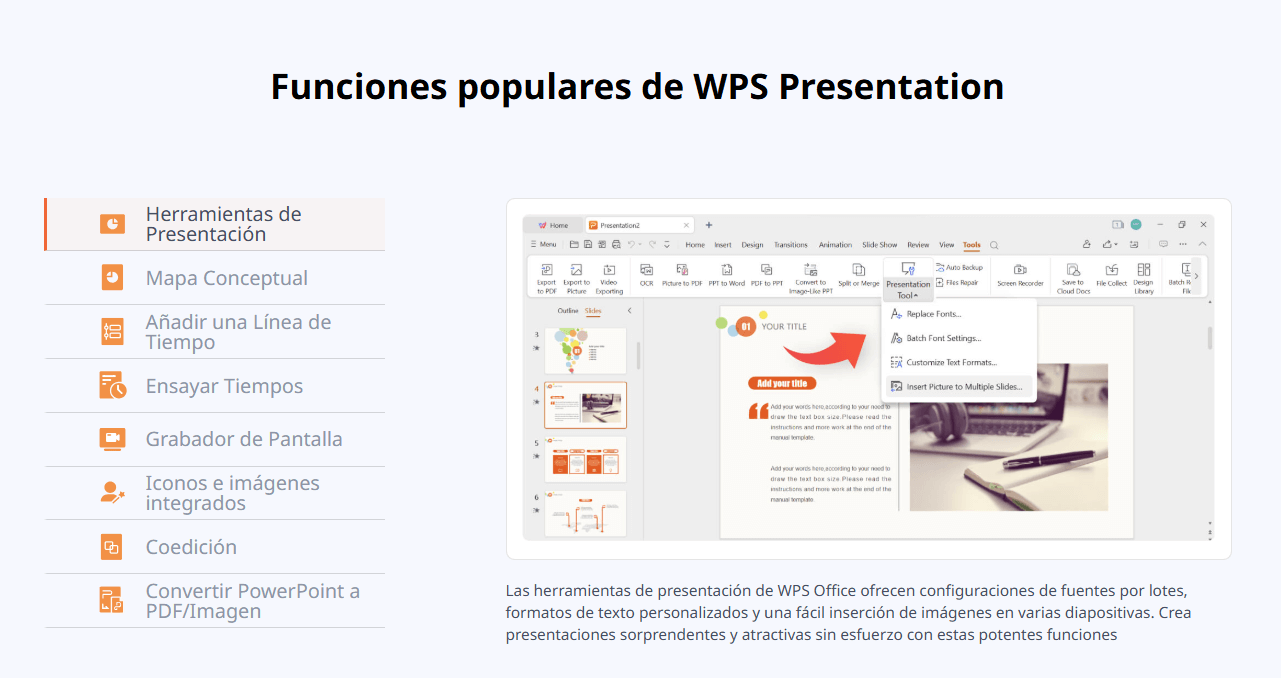Image resolution: width=1281 pixels, height=678 pixels.
Task: Show the Grabador de Pantalla feature
Action: tap(214, 439)
